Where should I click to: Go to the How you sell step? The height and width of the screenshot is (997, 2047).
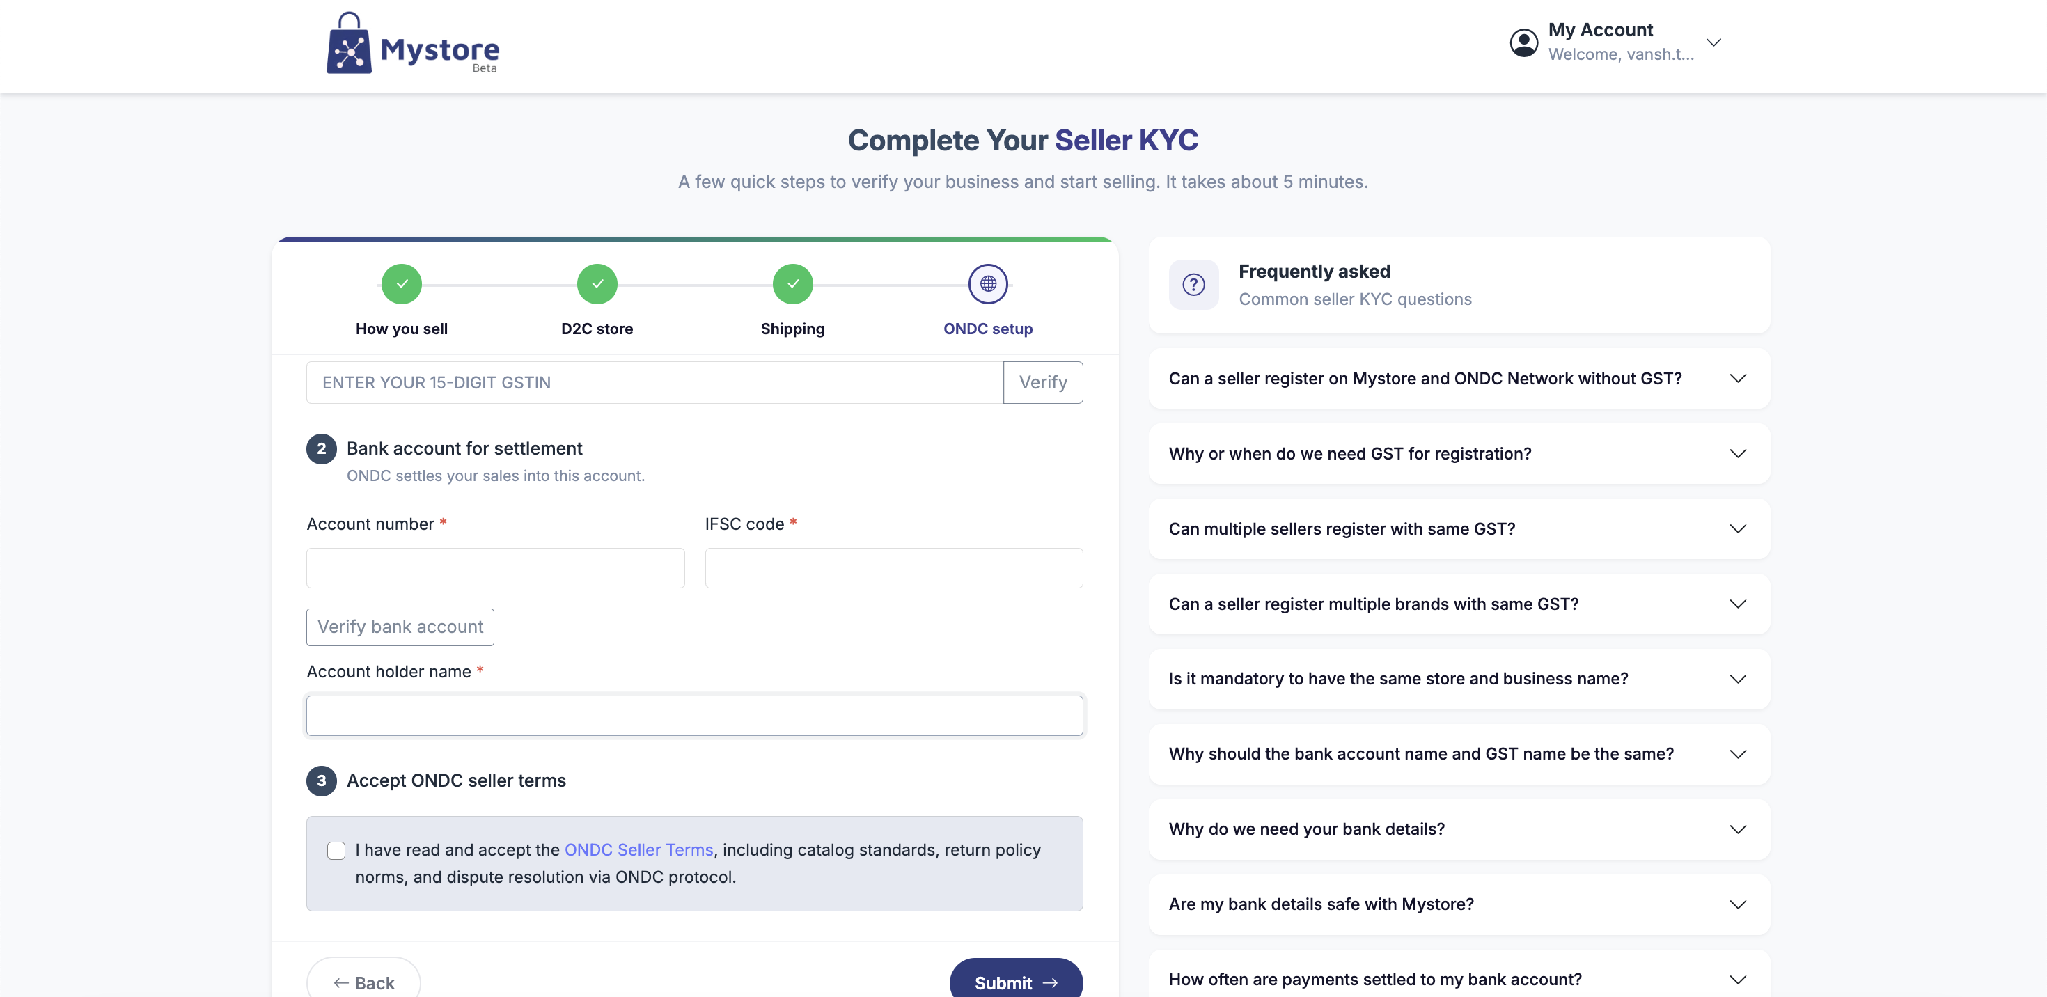click(401, 329)
